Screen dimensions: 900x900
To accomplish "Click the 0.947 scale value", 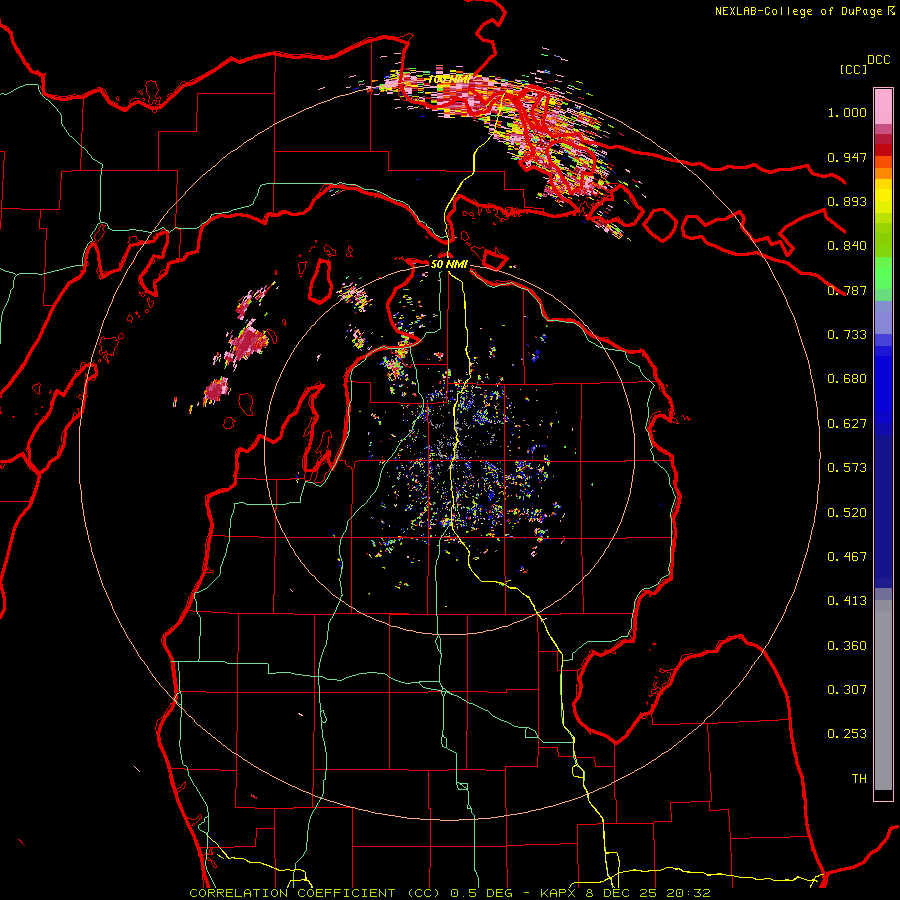I will (x=847, y=157).
